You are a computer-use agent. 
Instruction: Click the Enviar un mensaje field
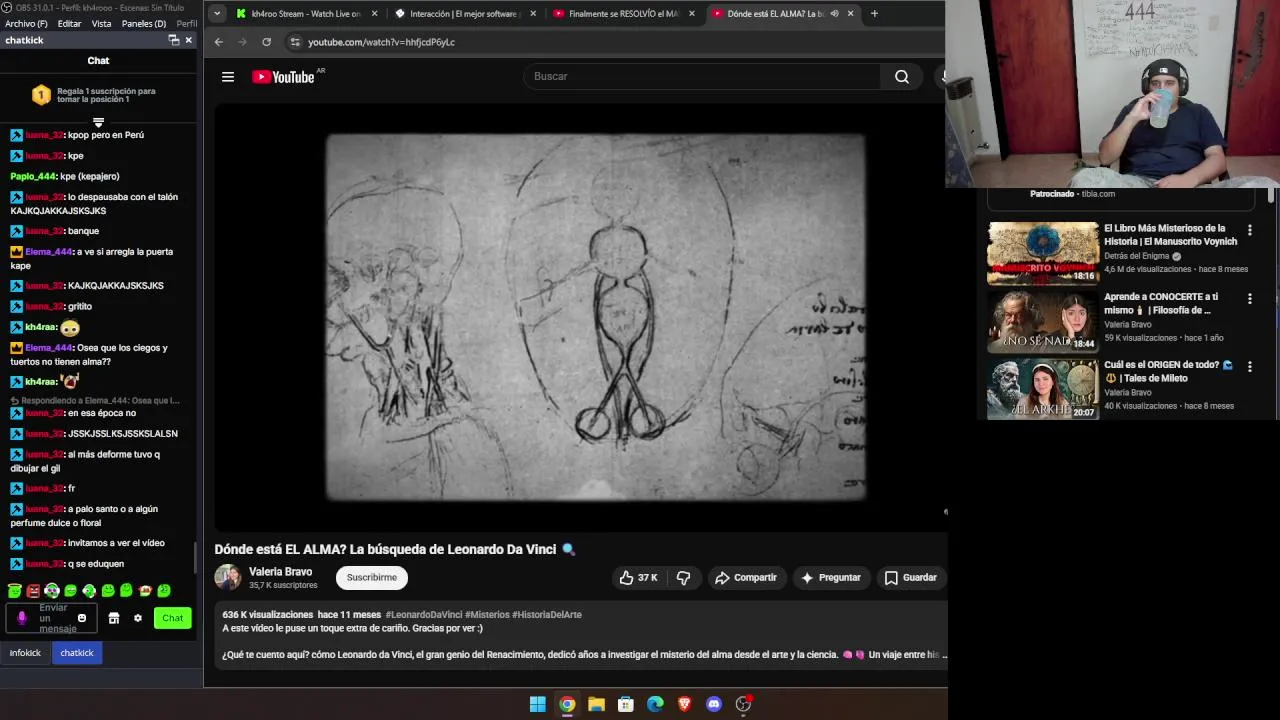(x=54, y=618)
